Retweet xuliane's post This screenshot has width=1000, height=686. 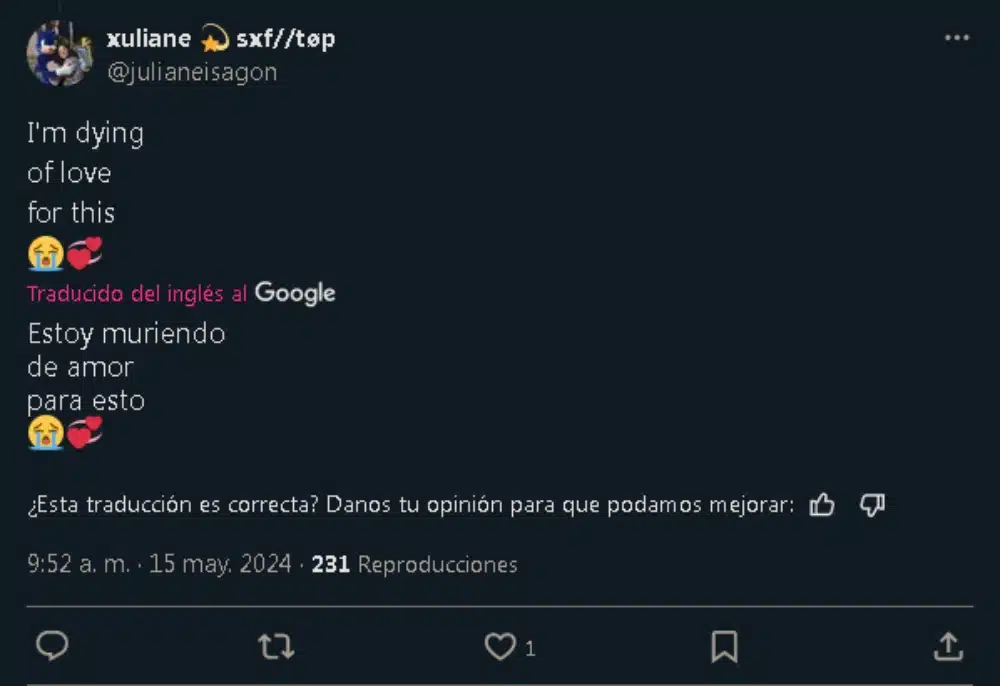pyautogui.click(x=276, y=646)
